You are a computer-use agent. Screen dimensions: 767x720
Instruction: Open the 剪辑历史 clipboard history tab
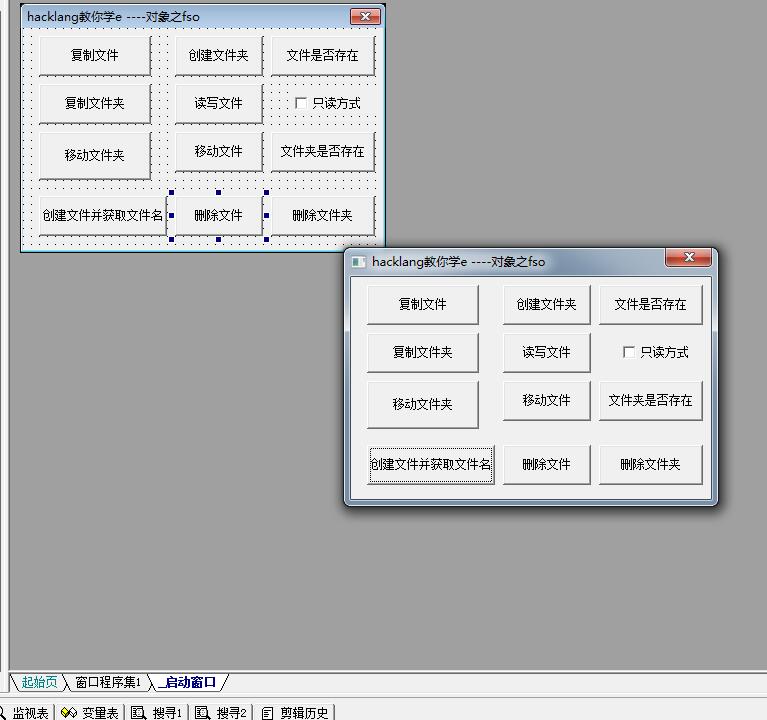click(x=295, y=713)
